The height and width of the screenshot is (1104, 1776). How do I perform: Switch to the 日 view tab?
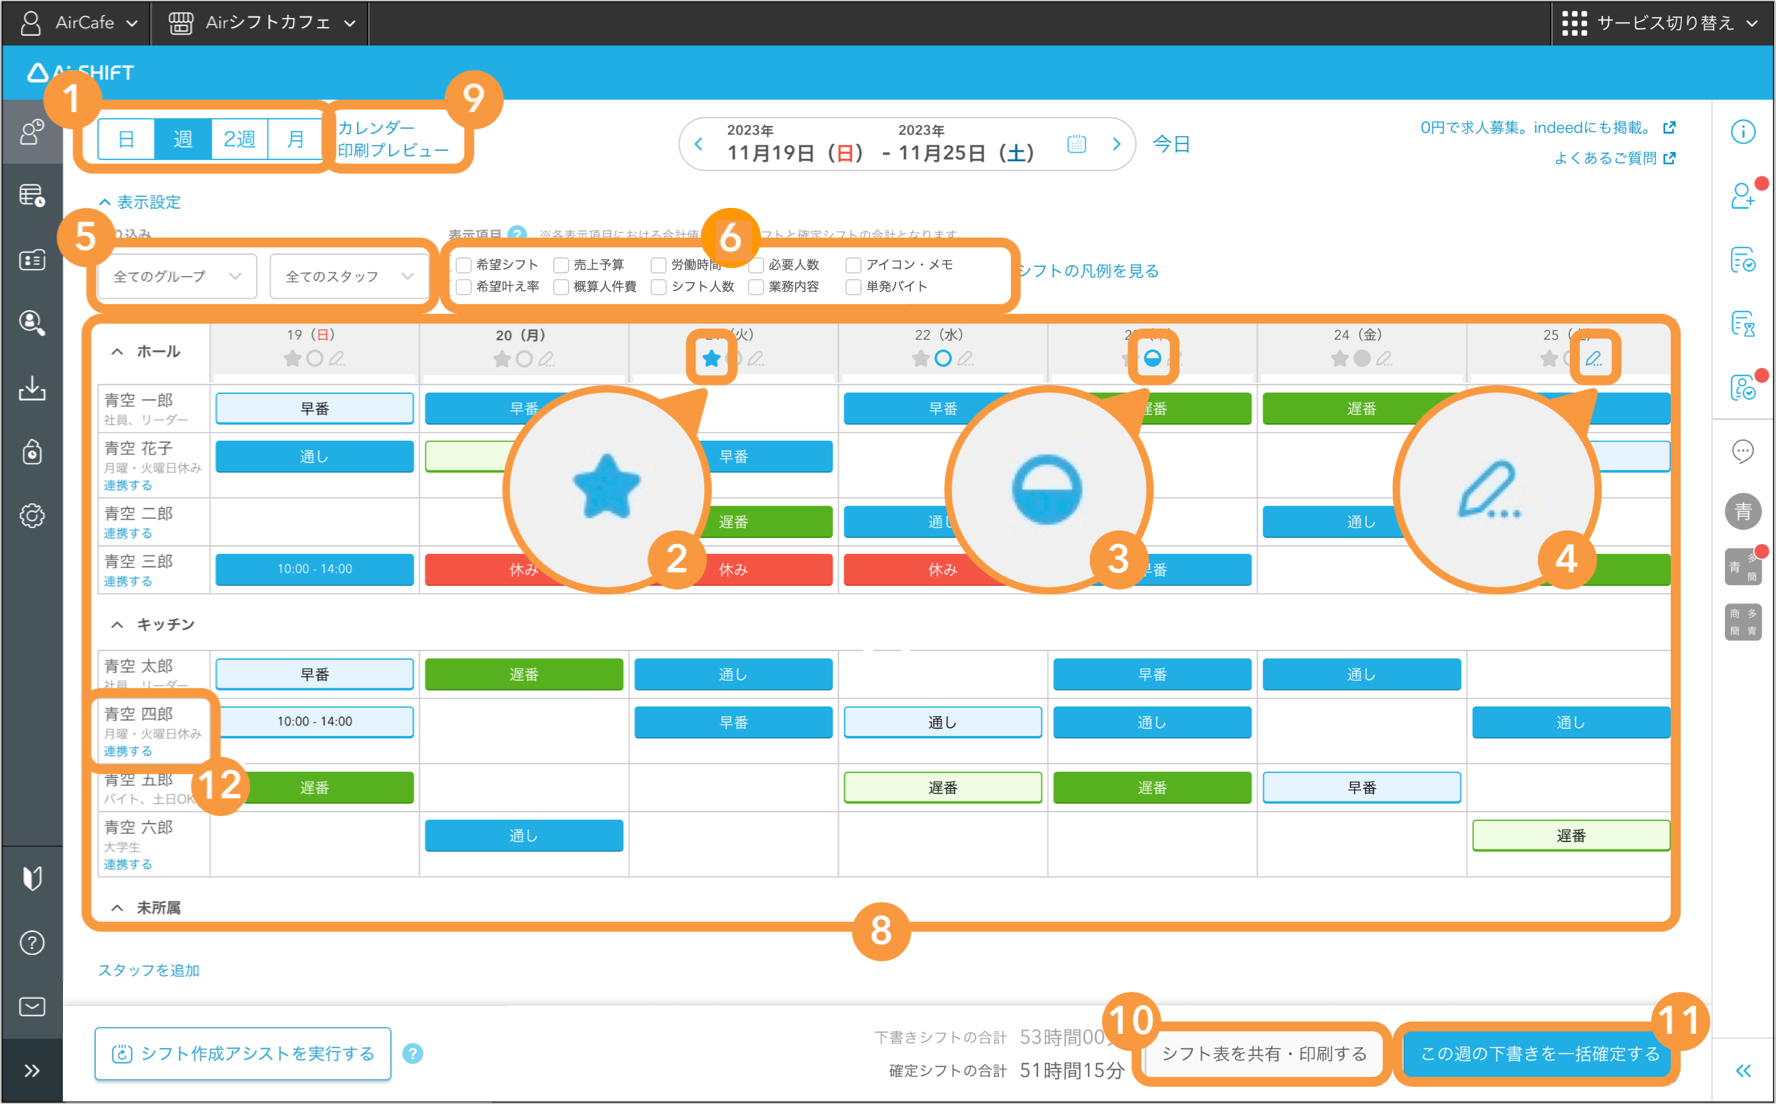click(x=126, y=139)
